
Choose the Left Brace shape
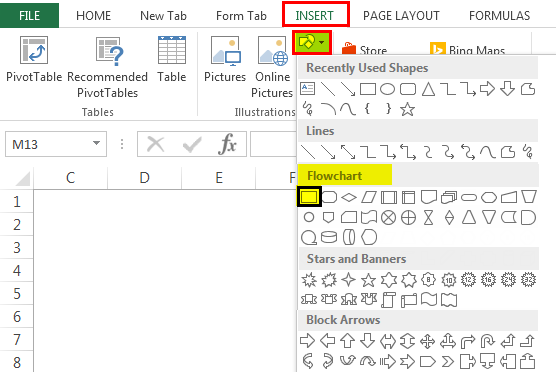tap(368, 109)
